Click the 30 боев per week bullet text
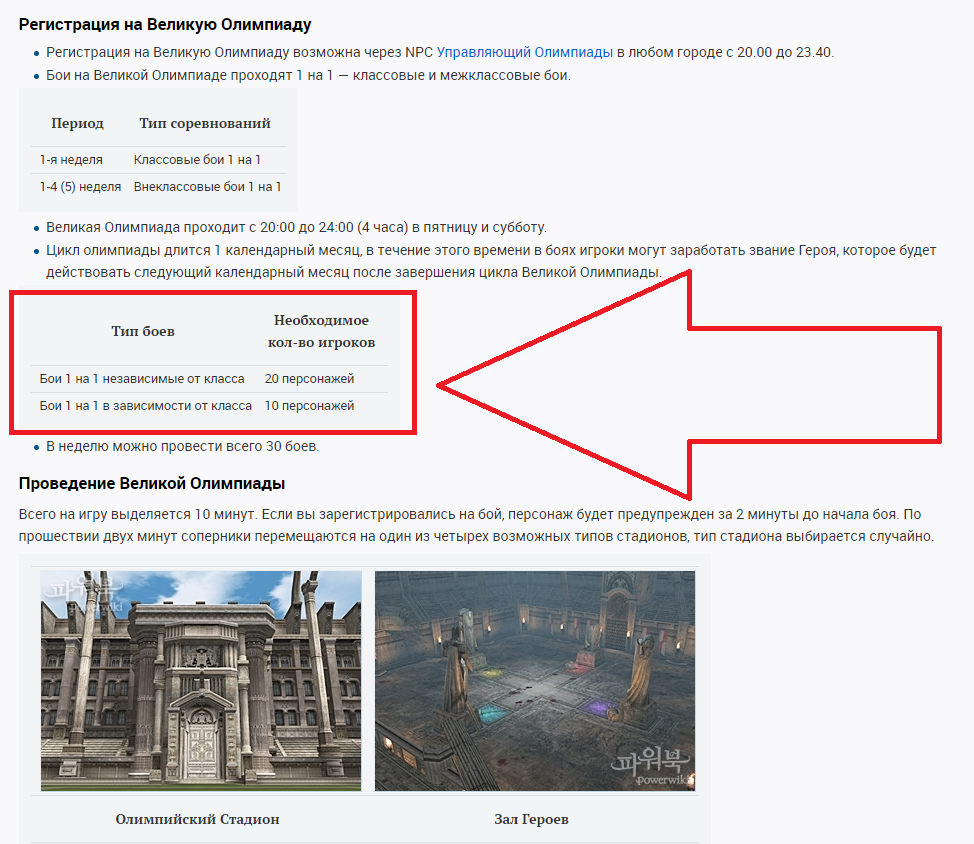974x844 pixels. [183, 447]
